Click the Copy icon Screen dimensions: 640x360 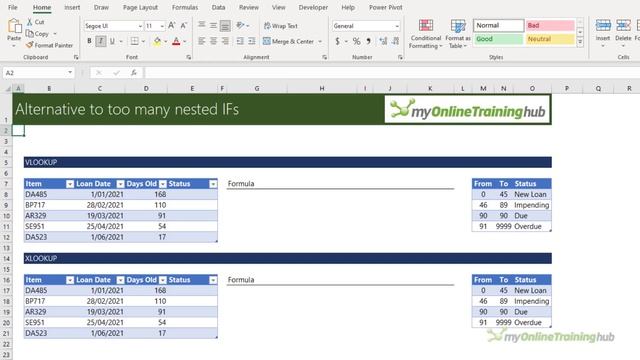tap(29, 33)
